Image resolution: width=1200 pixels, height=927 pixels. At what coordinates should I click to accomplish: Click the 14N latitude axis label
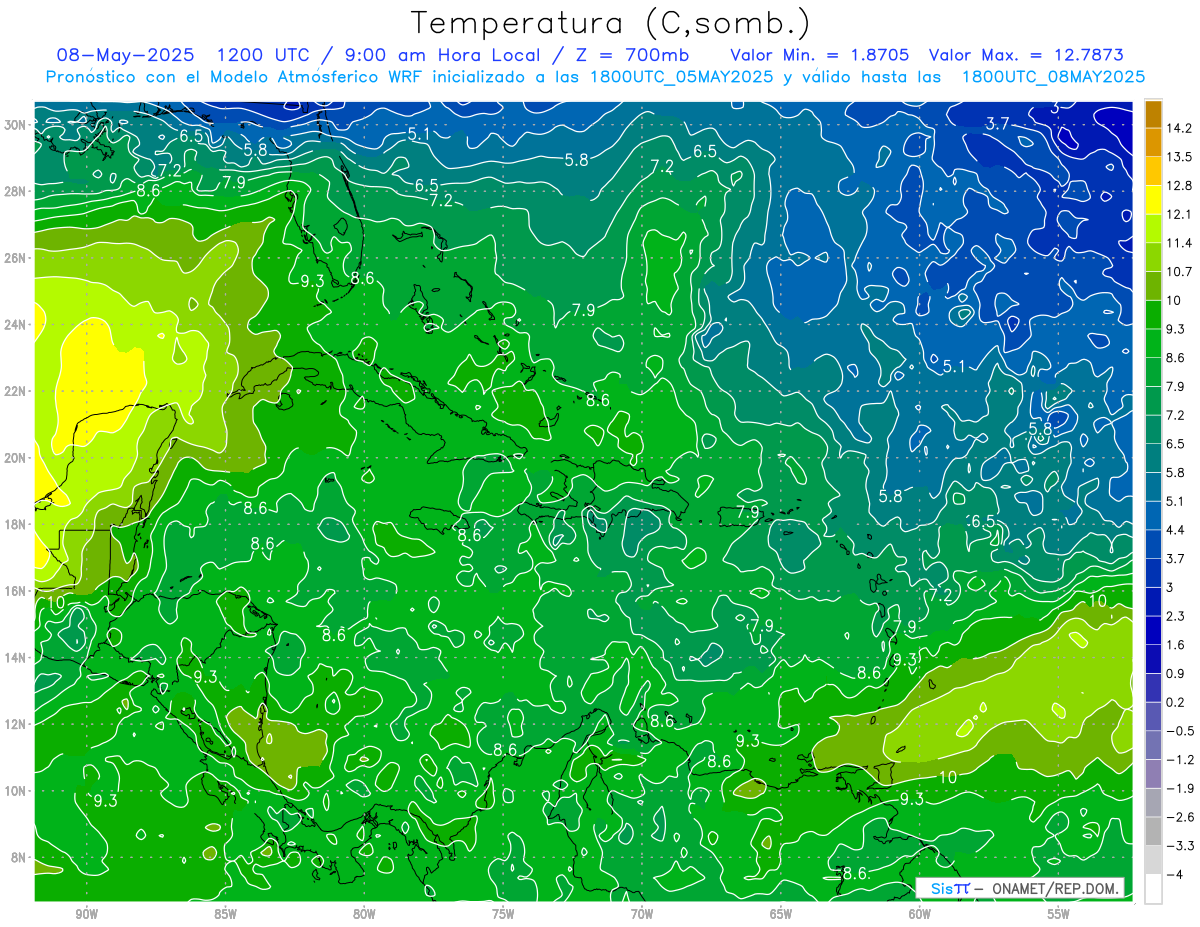[x=15, y=658]
